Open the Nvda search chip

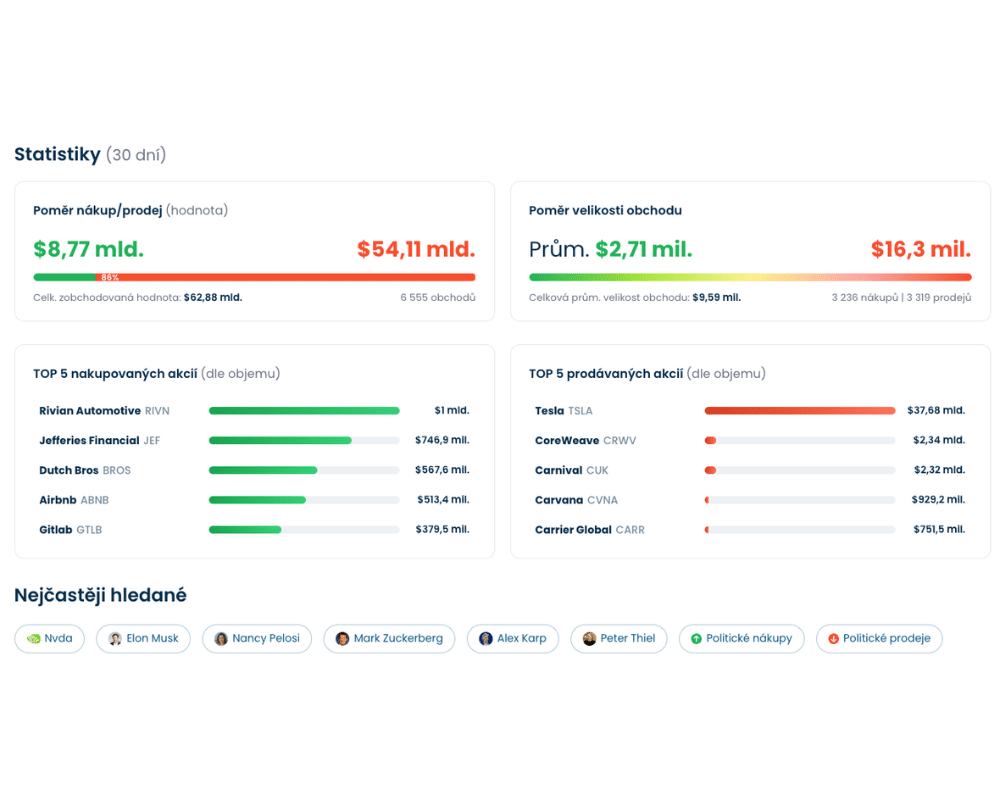[x=50, y=639]
